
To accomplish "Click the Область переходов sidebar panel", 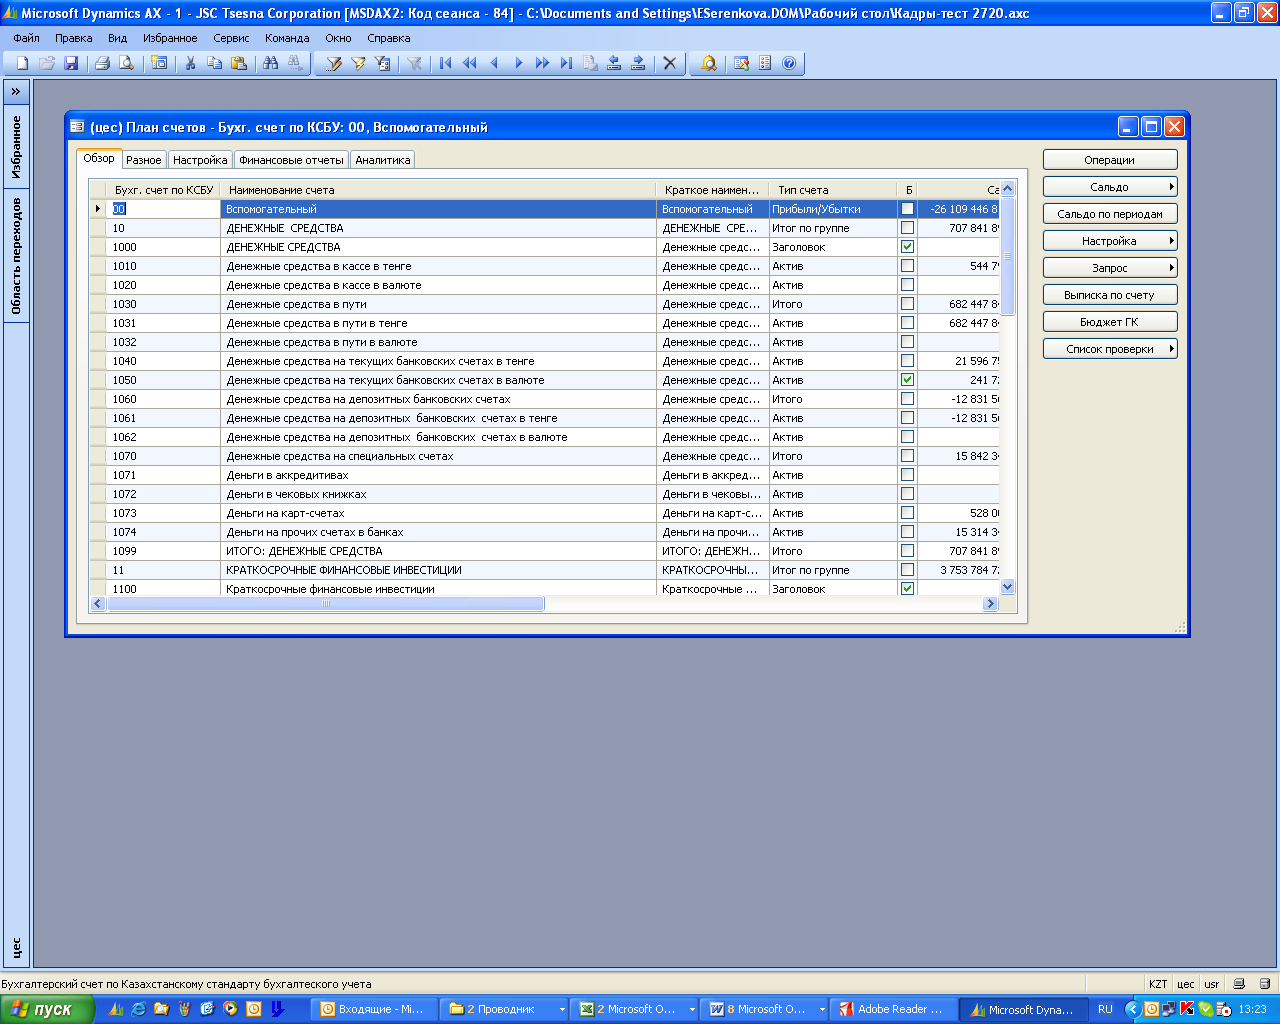I will coord(16,256).
